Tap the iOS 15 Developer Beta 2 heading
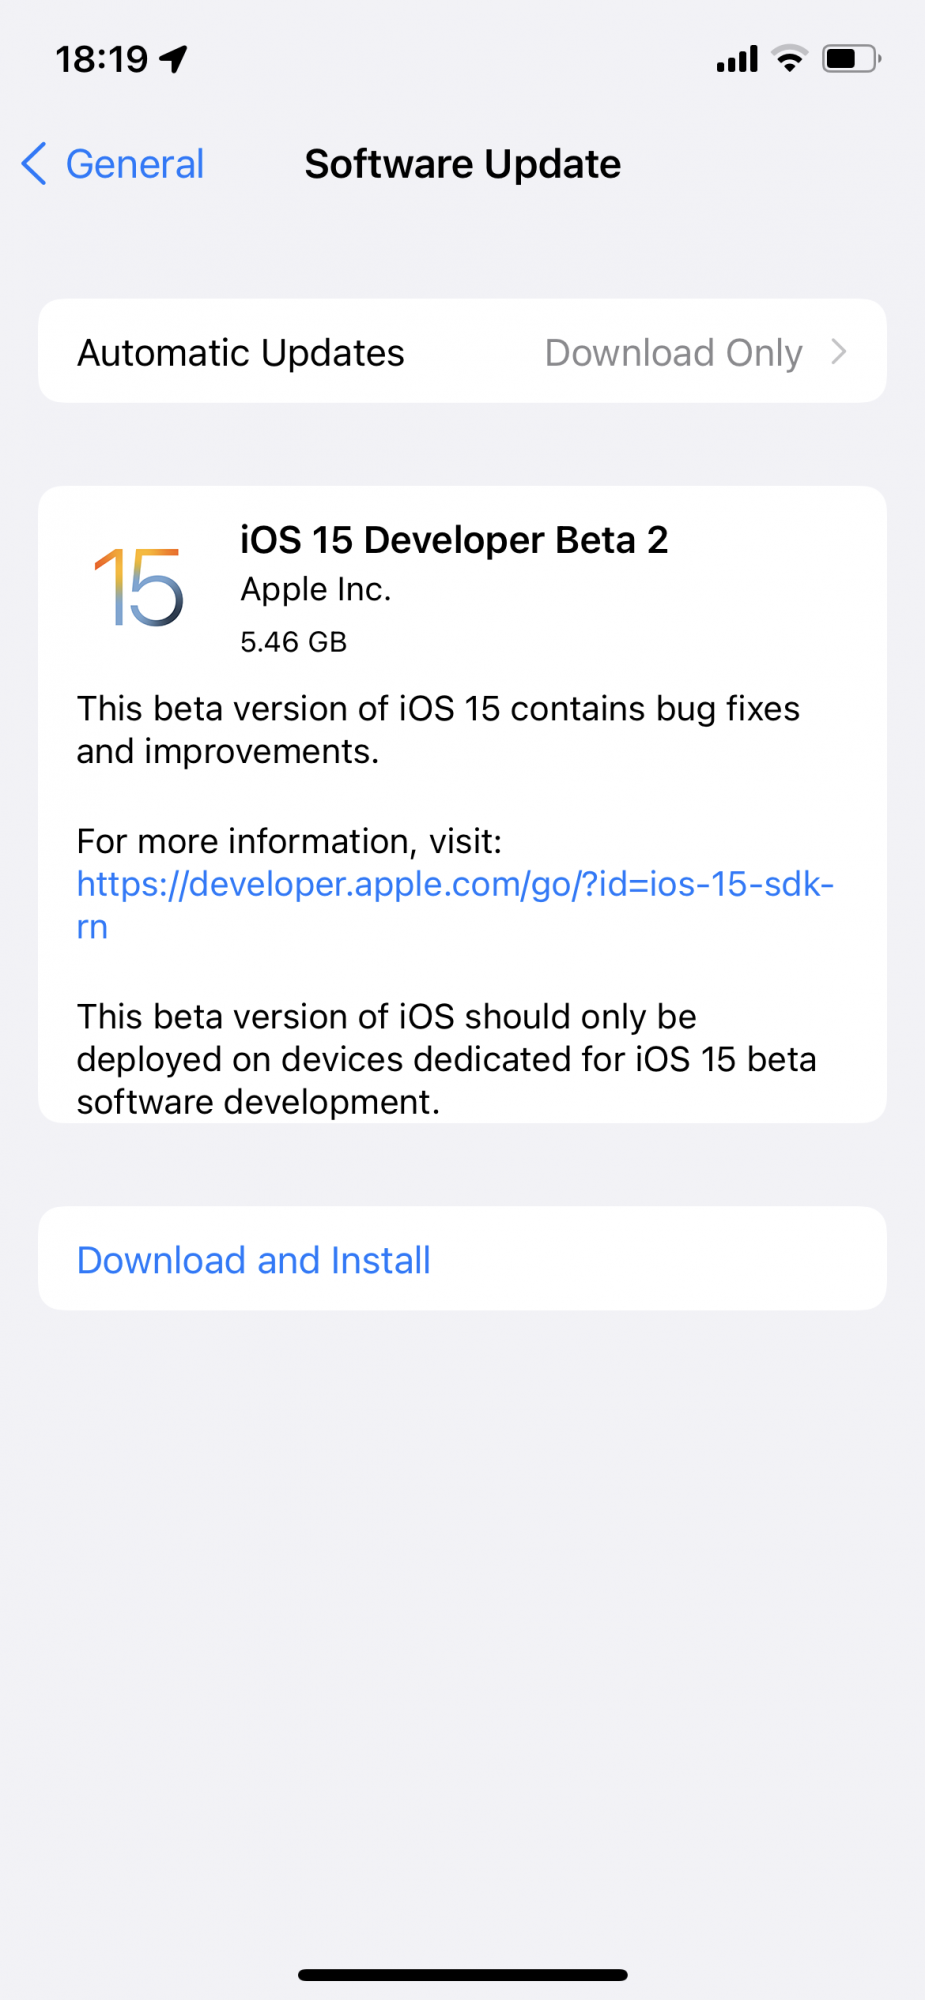The image size is (925, 2000). pos(454,540)
